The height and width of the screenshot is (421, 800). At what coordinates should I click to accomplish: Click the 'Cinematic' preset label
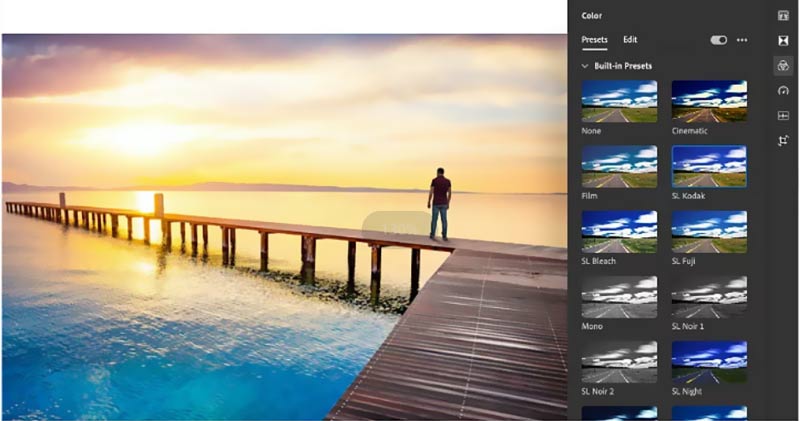689,131
